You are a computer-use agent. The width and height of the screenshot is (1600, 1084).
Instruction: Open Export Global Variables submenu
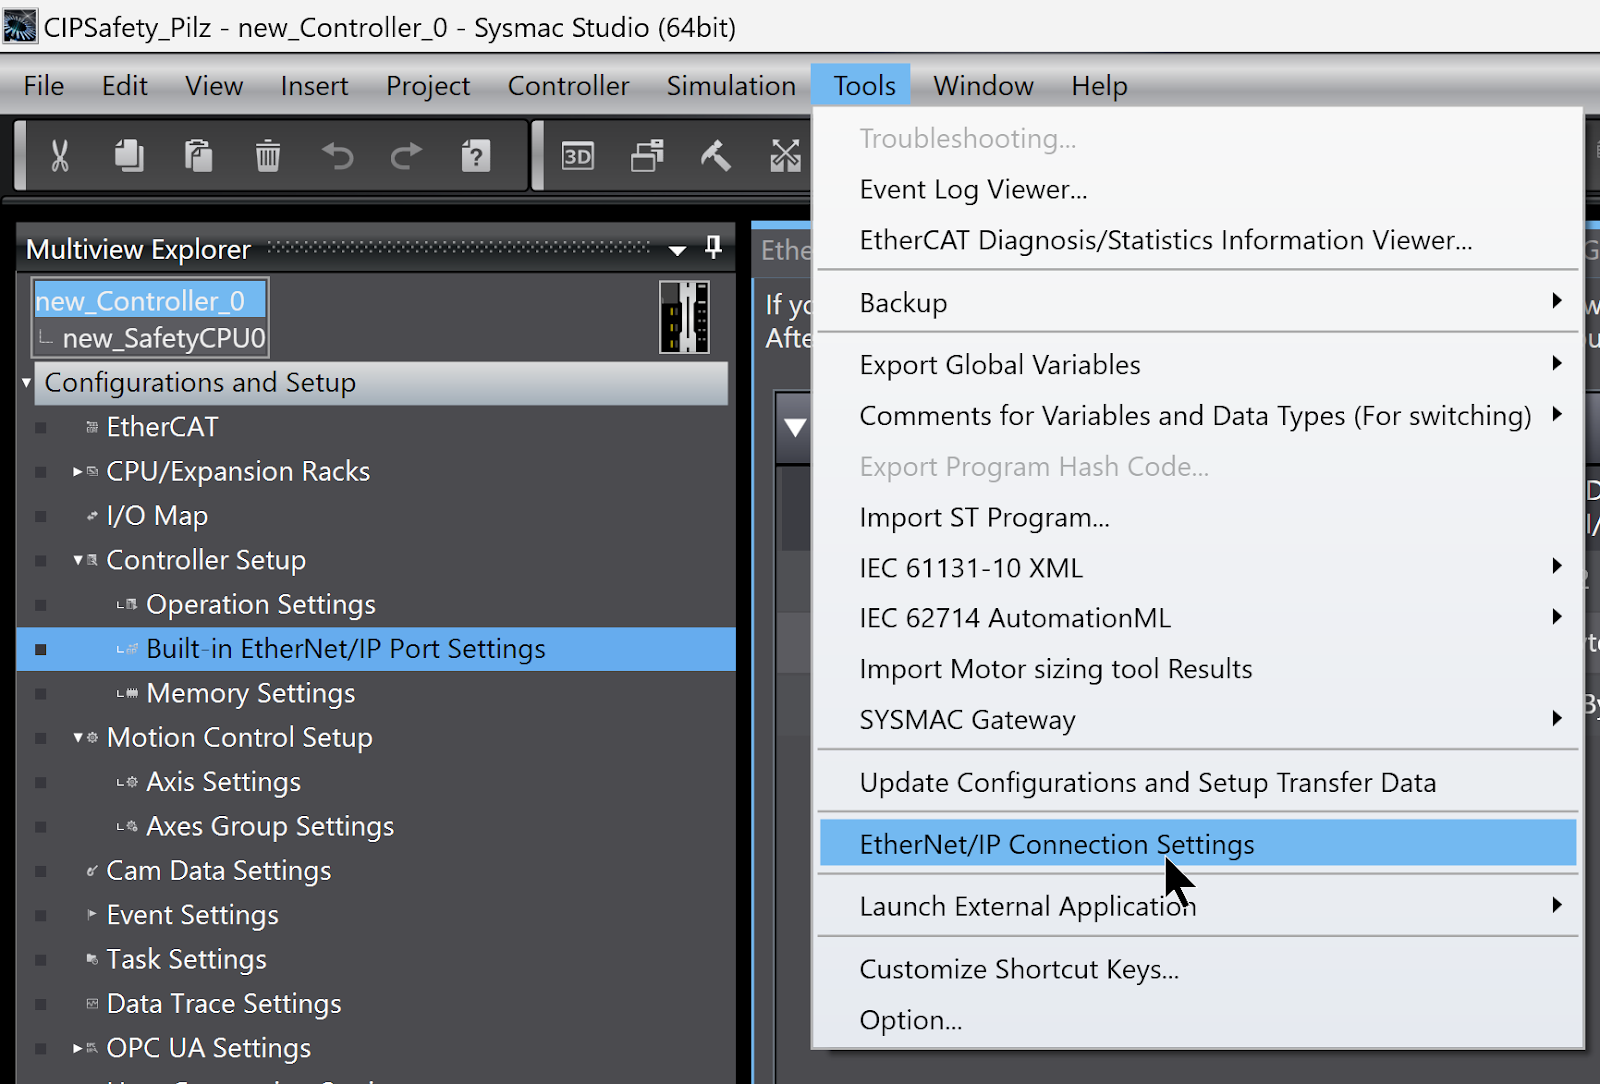coord(1198,364)
